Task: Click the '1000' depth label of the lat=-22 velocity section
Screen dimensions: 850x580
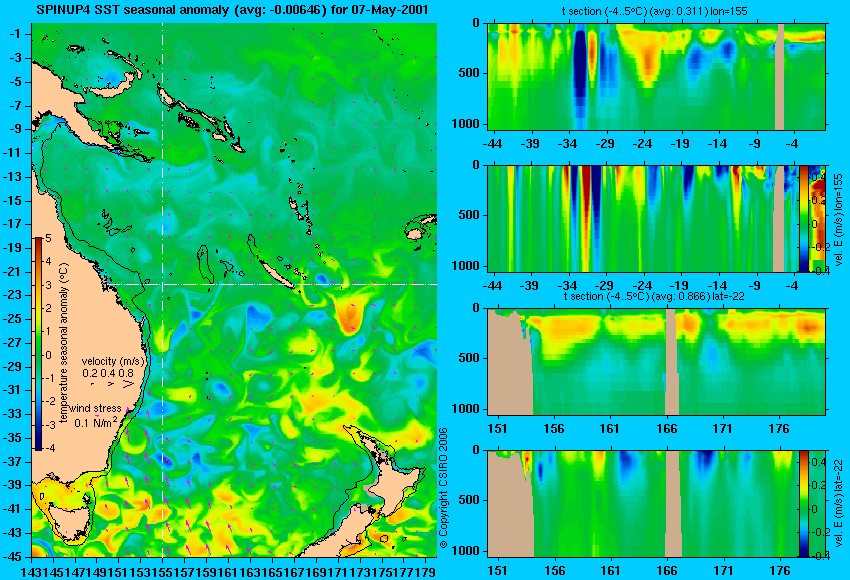Action: point(466,551)
